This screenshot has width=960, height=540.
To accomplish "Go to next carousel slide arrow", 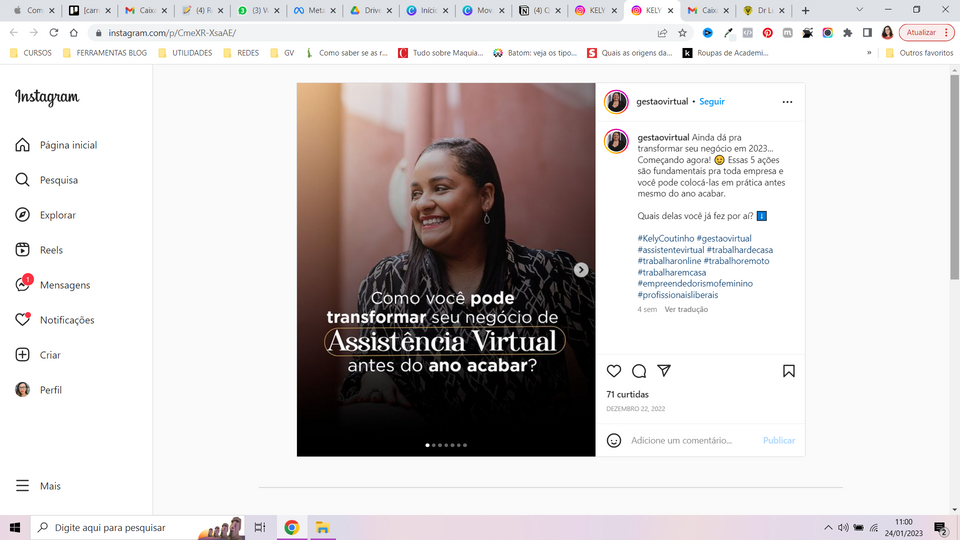I will pyautogui.click(x=581, y=270).
